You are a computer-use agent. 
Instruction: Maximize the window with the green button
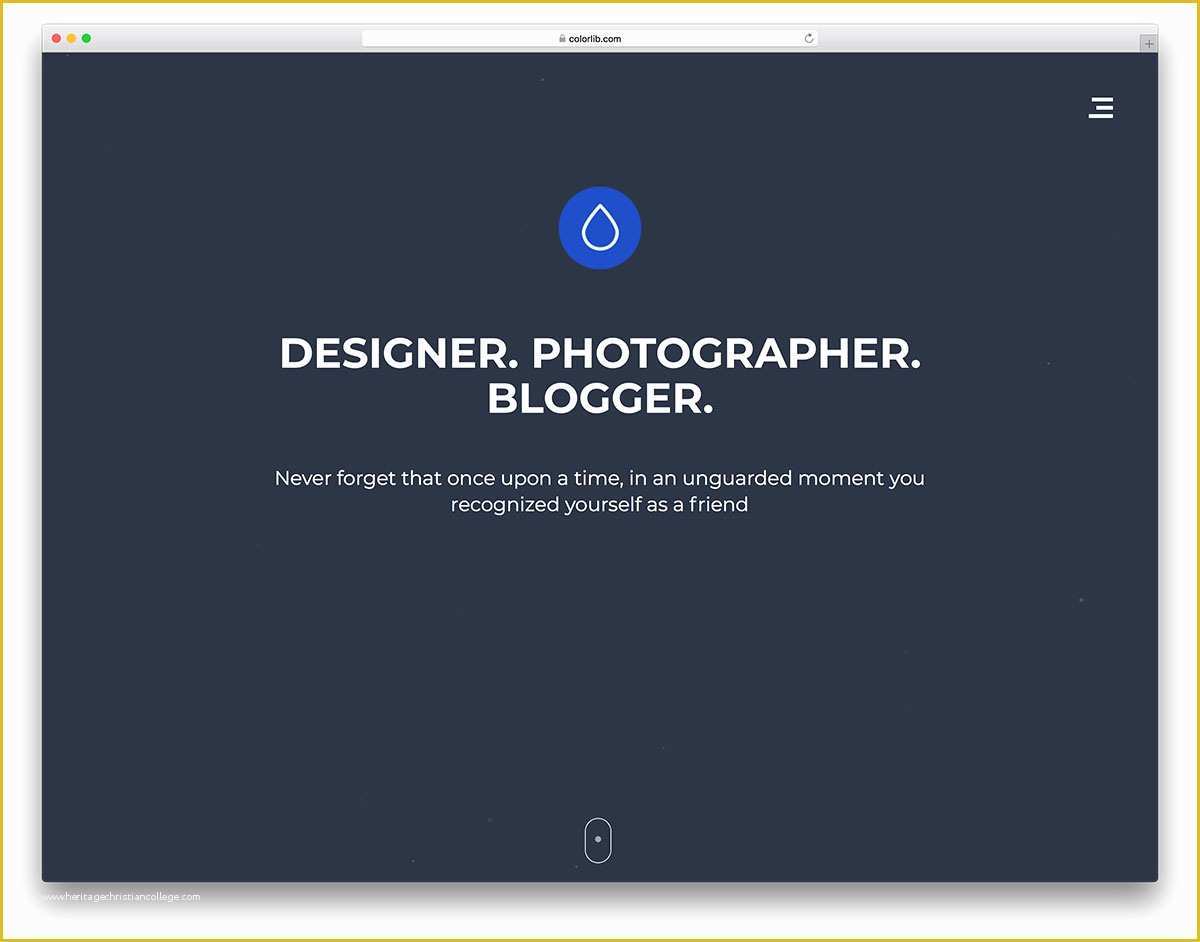coord(86,38)
